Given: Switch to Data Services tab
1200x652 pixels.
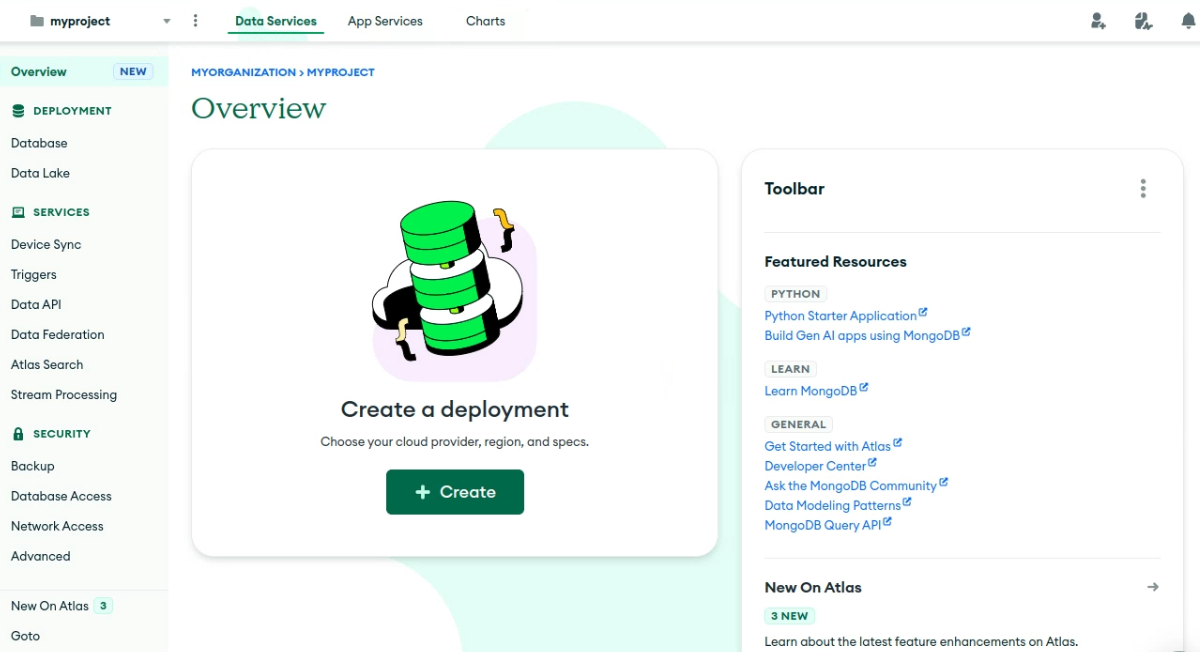Looking at the screenshot, I should 276,21.
